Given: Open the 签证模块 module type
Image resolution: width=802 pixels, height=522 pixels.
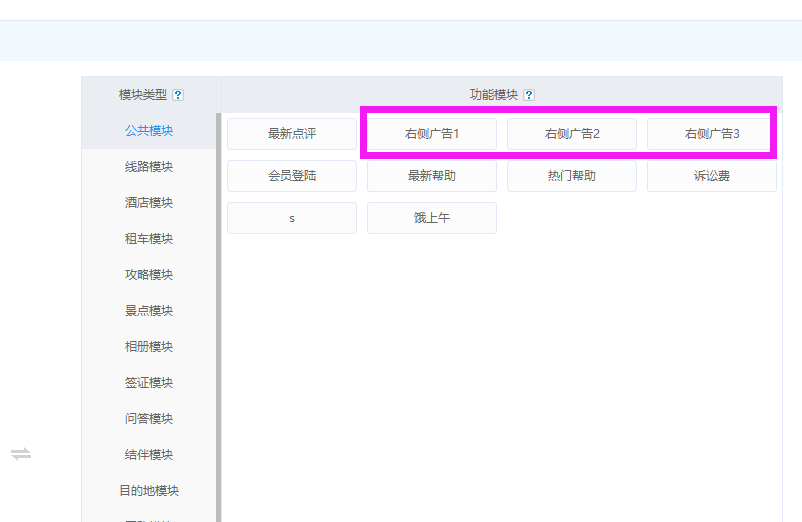Looking at the screenshot, I should click(149, 383).
